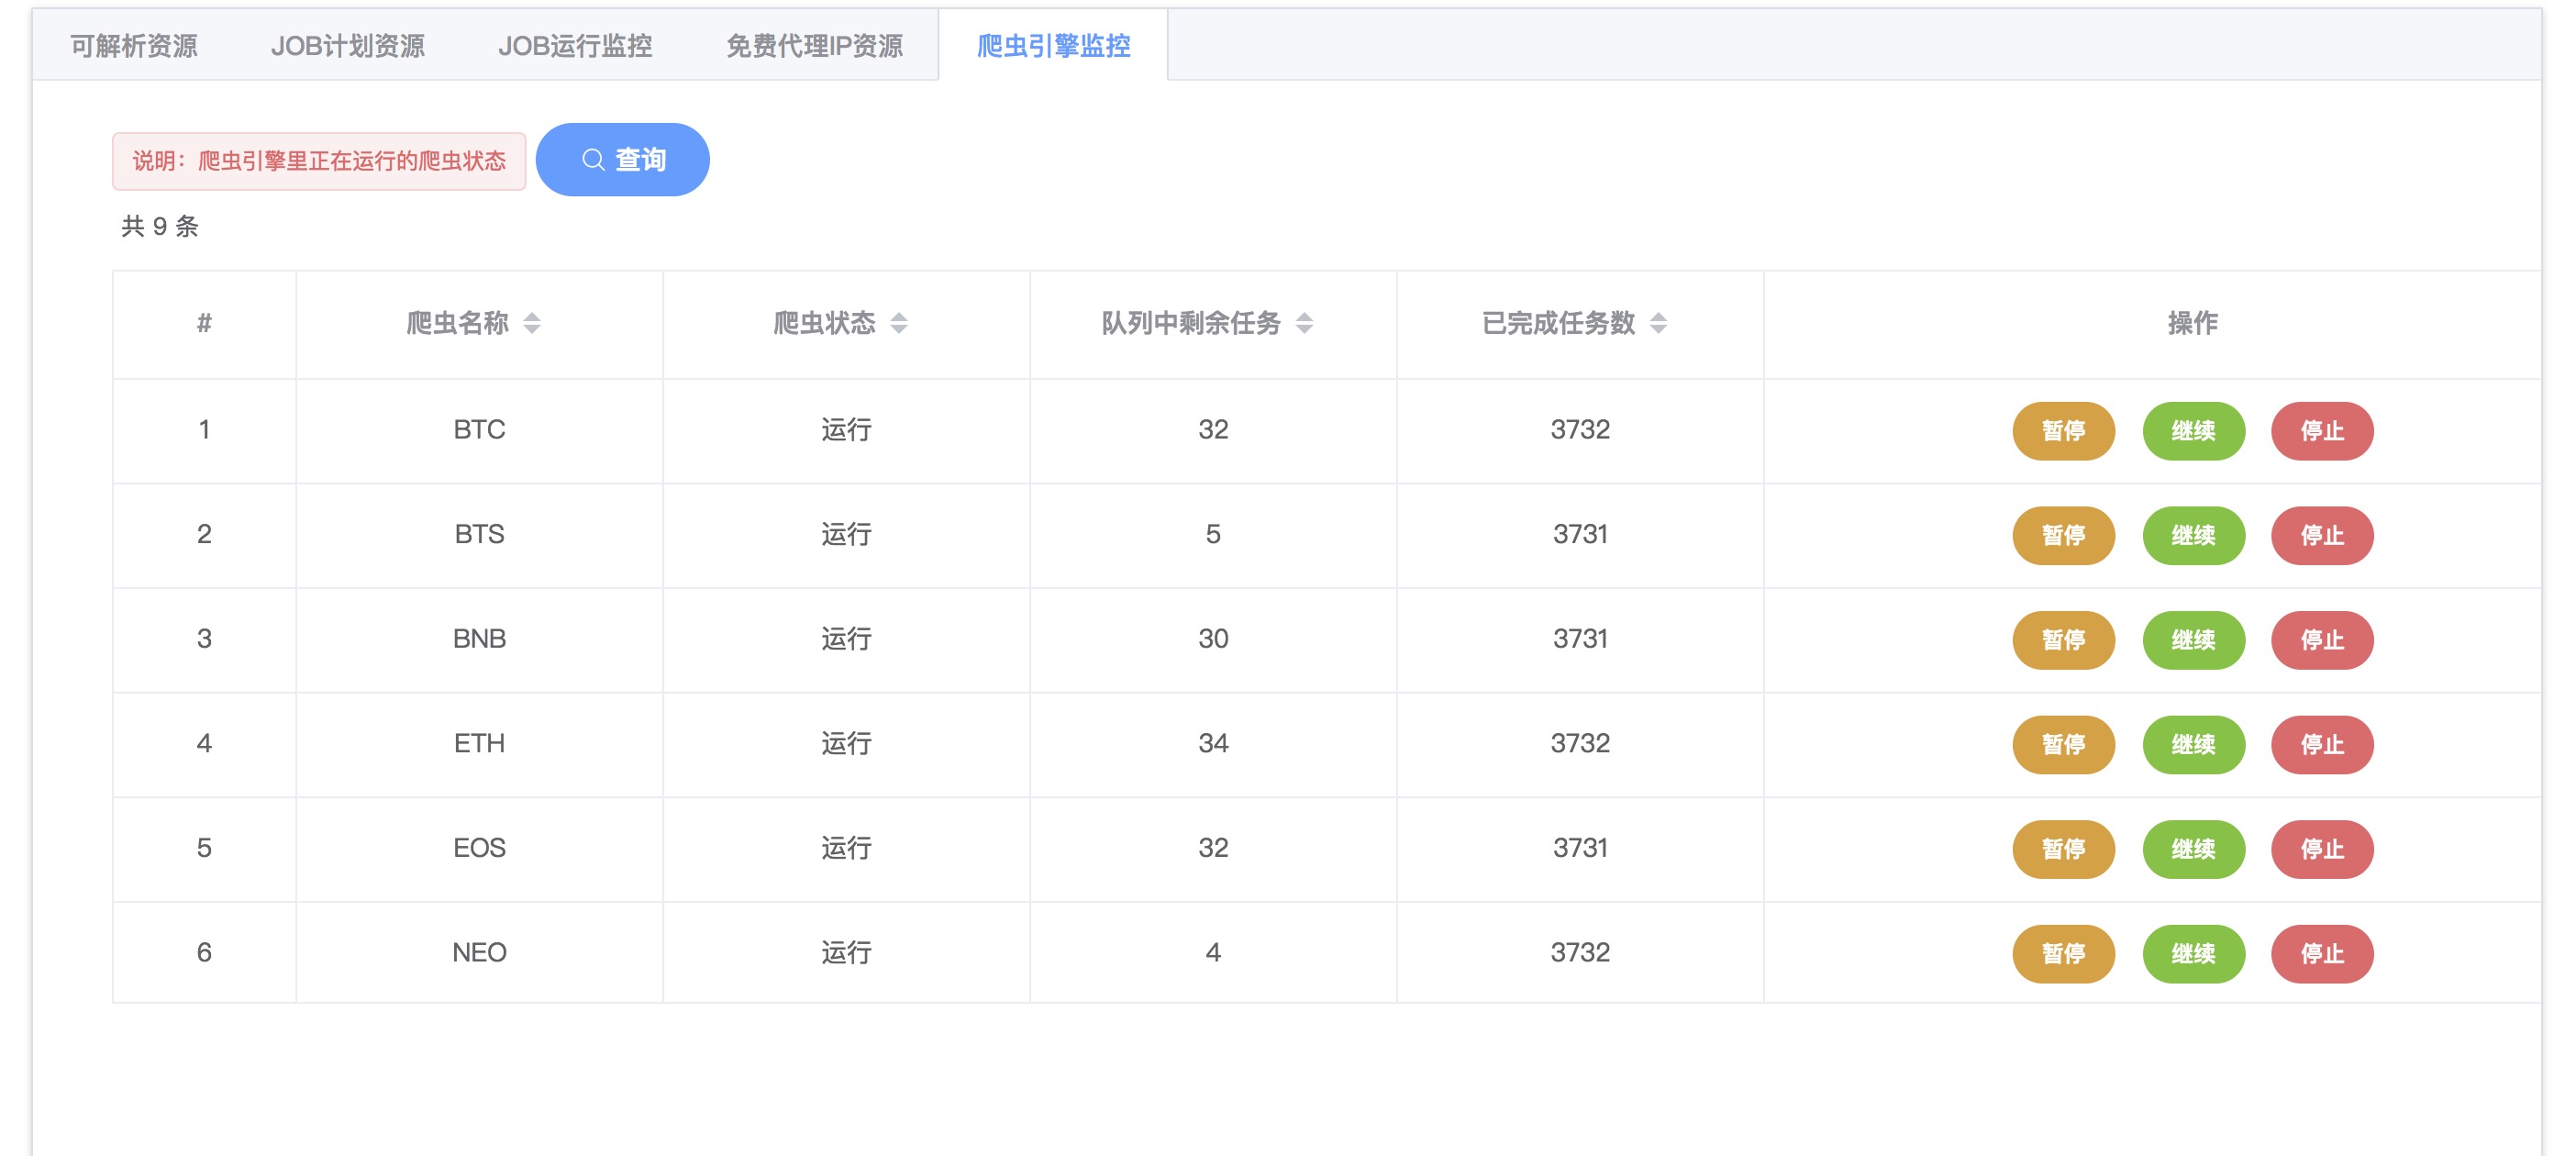This screenshot has width=2576, height=1156.
Task: Stop the ETH crawler
Action: pos(2321,745)
